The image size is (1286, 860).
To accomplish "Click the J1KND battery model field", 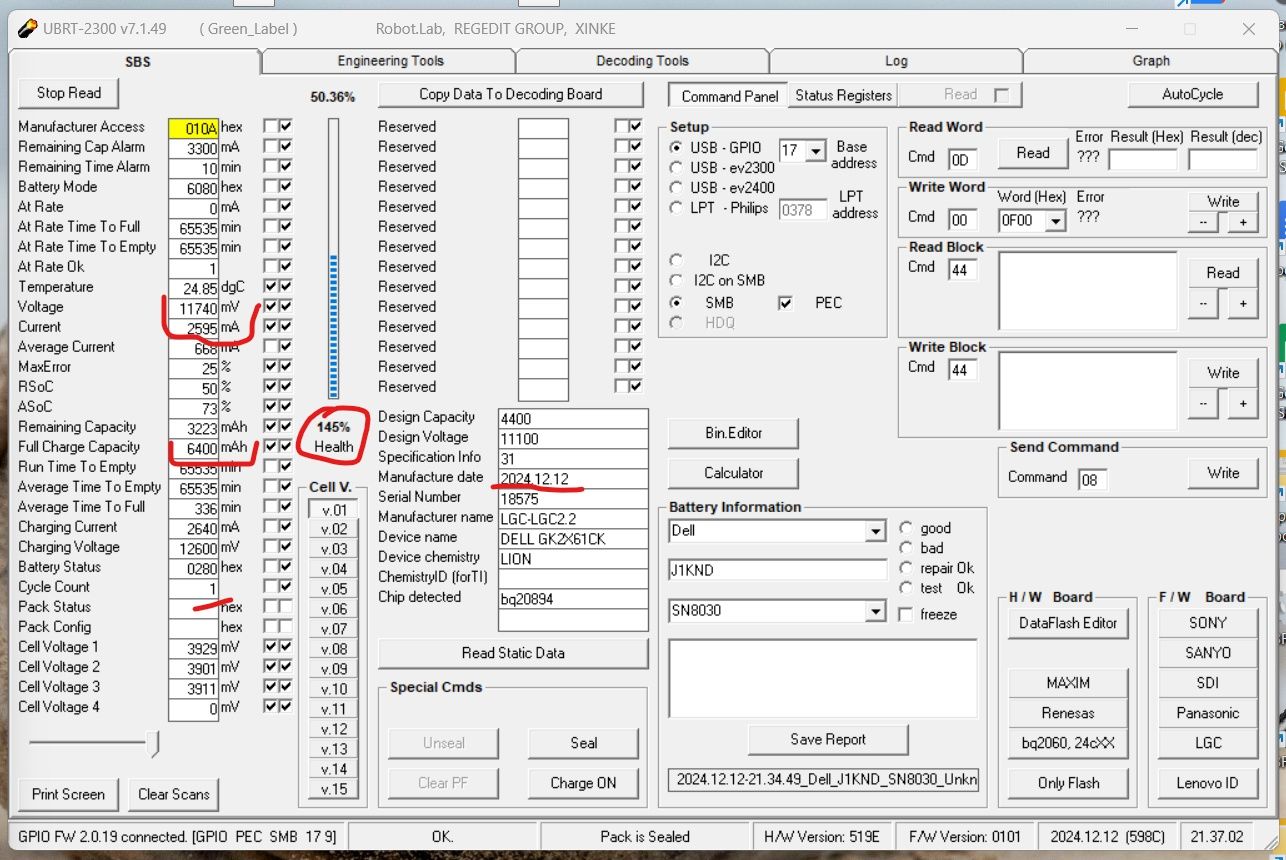I will [x=778, y=571].
